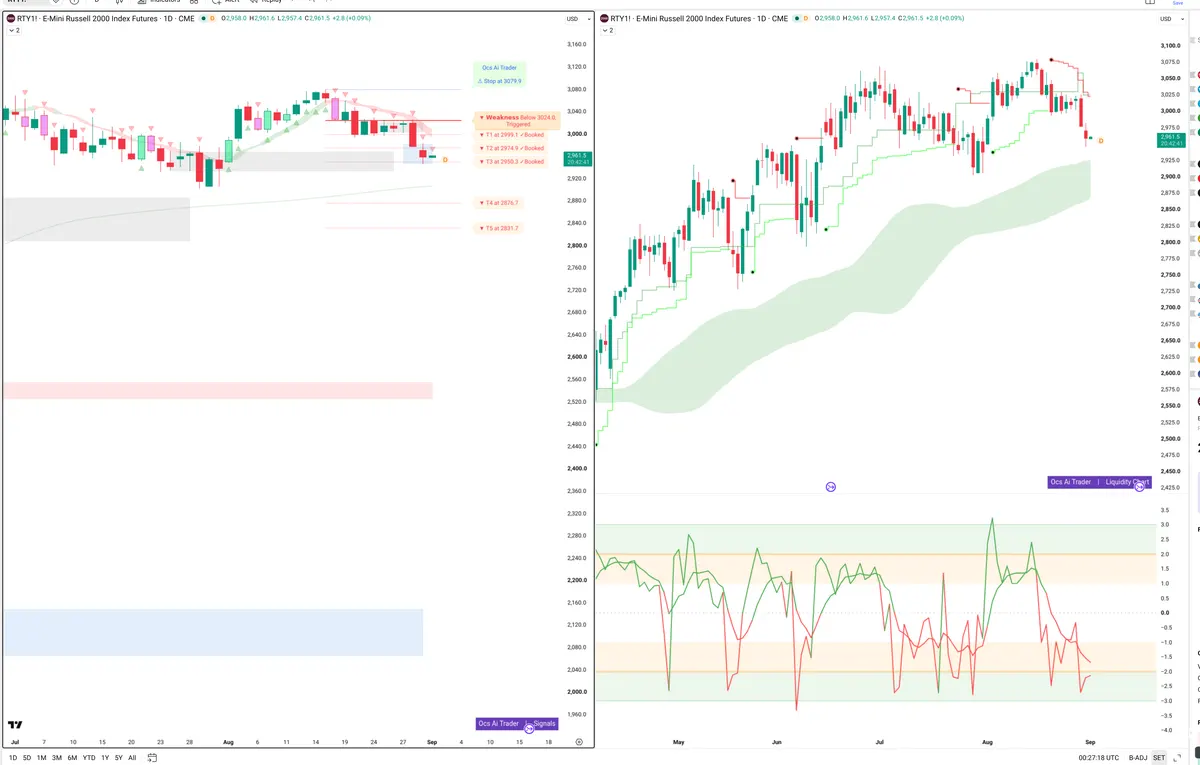Click 'Weakness Below 3024.0 Triggered' label
The width and height of the screenshot is (1200, 765).
click(518, 121)
